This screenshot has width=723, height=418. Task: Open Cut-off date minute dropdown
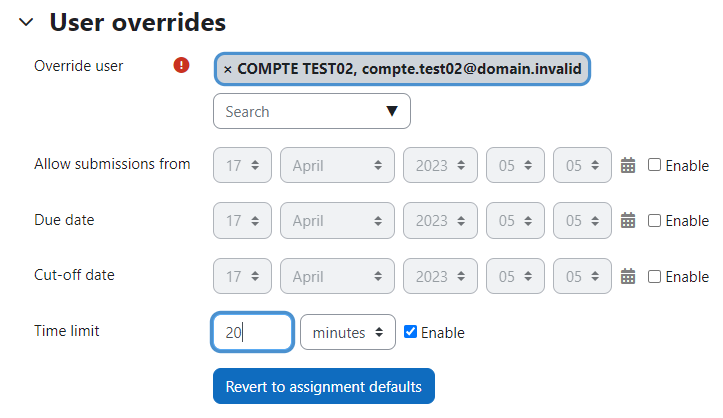coord(582,276)
